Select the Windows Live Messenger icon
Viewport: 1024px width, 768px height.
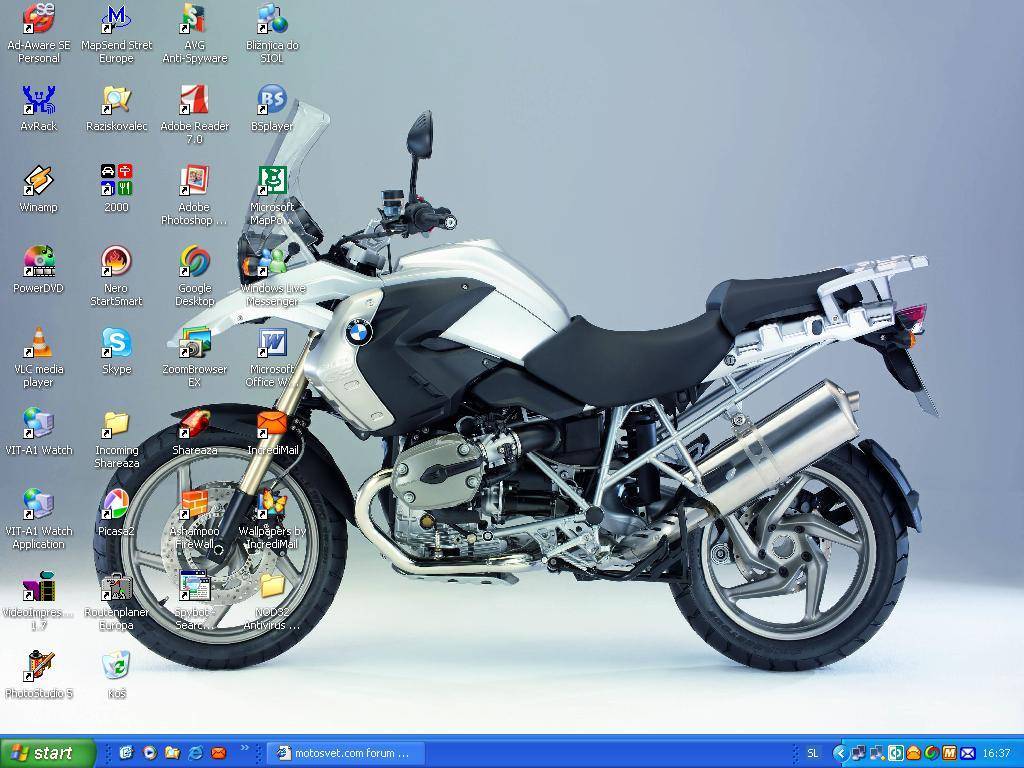pos(272,276)
